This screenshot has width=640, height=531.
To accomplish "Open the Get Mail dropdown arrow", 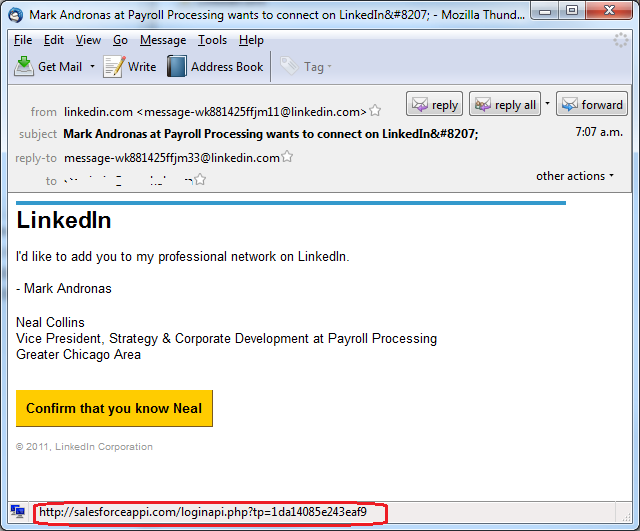I will point(93,67).
